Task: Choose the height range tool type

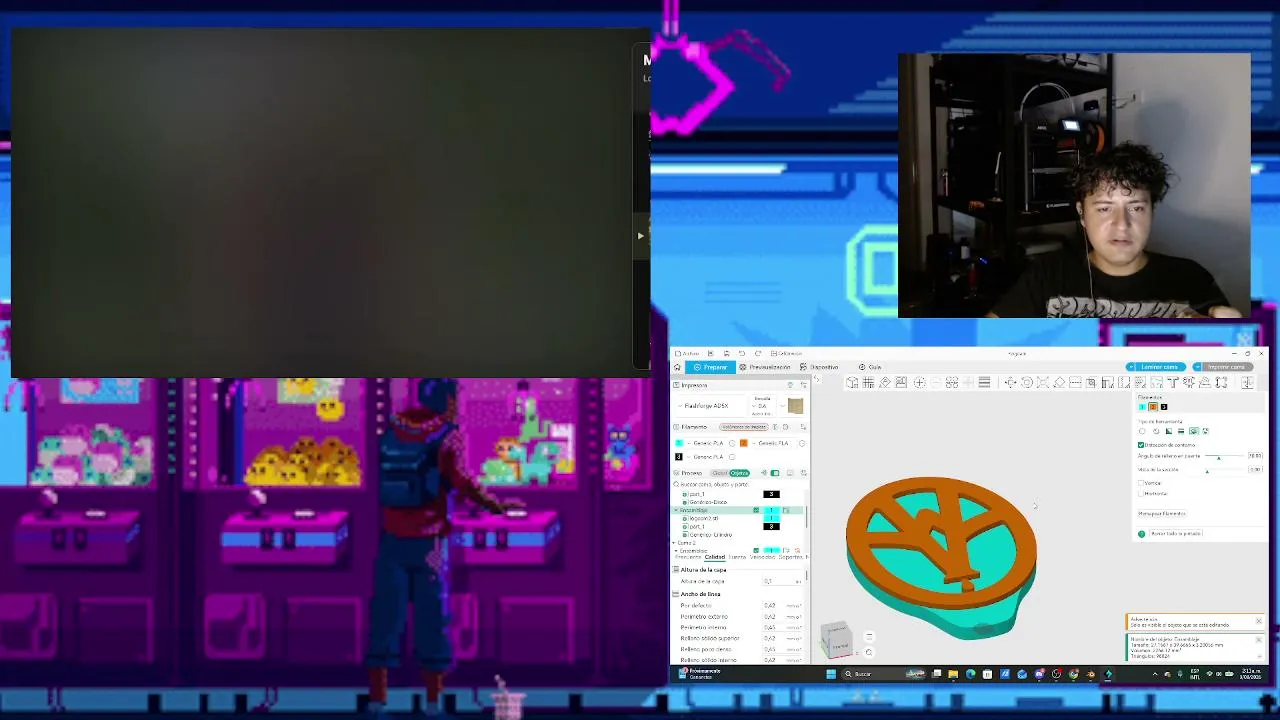Action: [x=1181, y=431]
